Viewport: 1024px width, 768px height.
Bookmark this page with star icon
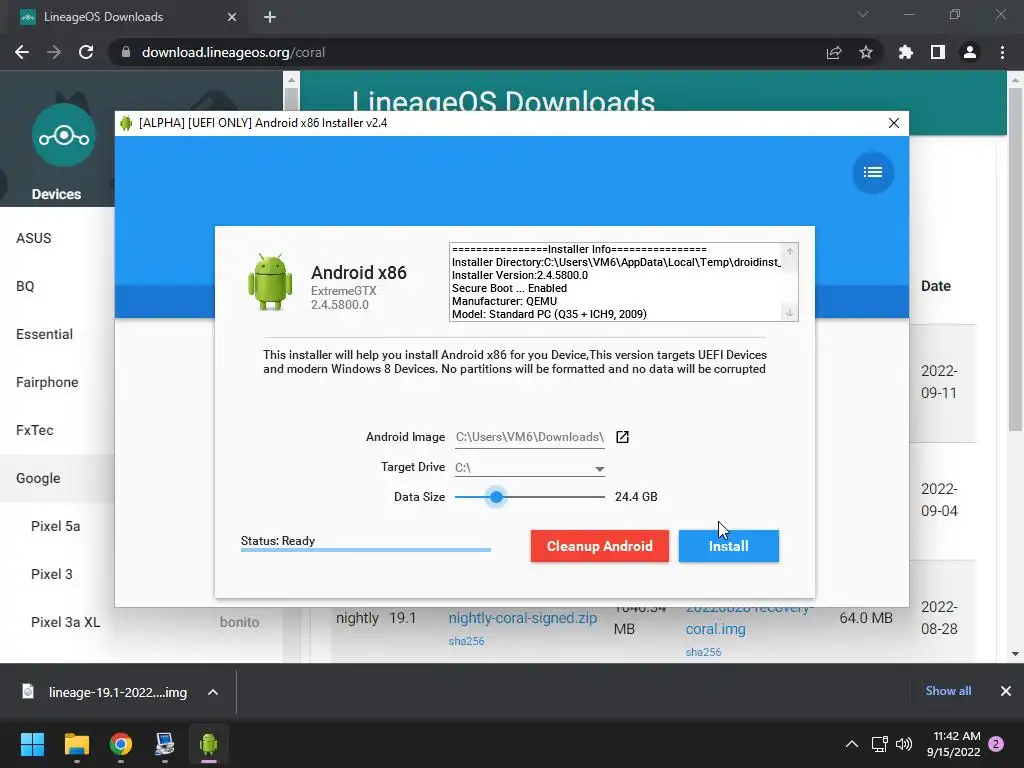point(866,52)
